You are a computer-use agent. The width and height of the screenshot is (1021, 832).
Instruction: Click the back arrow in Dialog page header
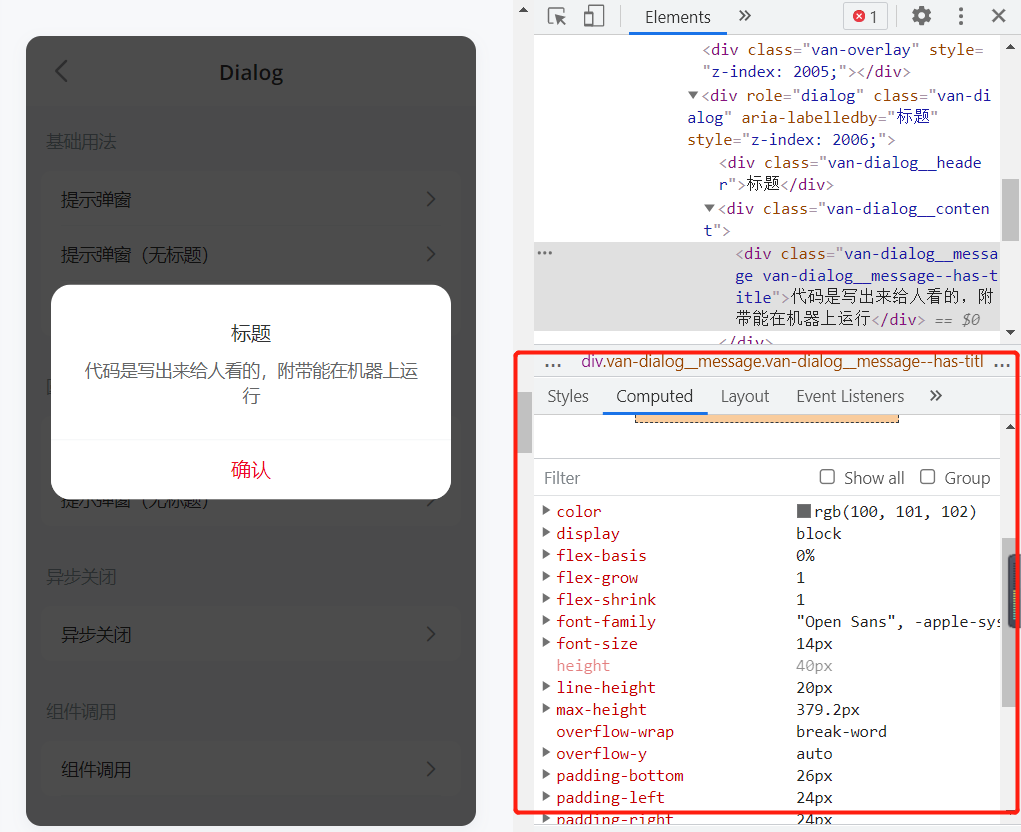60,71
